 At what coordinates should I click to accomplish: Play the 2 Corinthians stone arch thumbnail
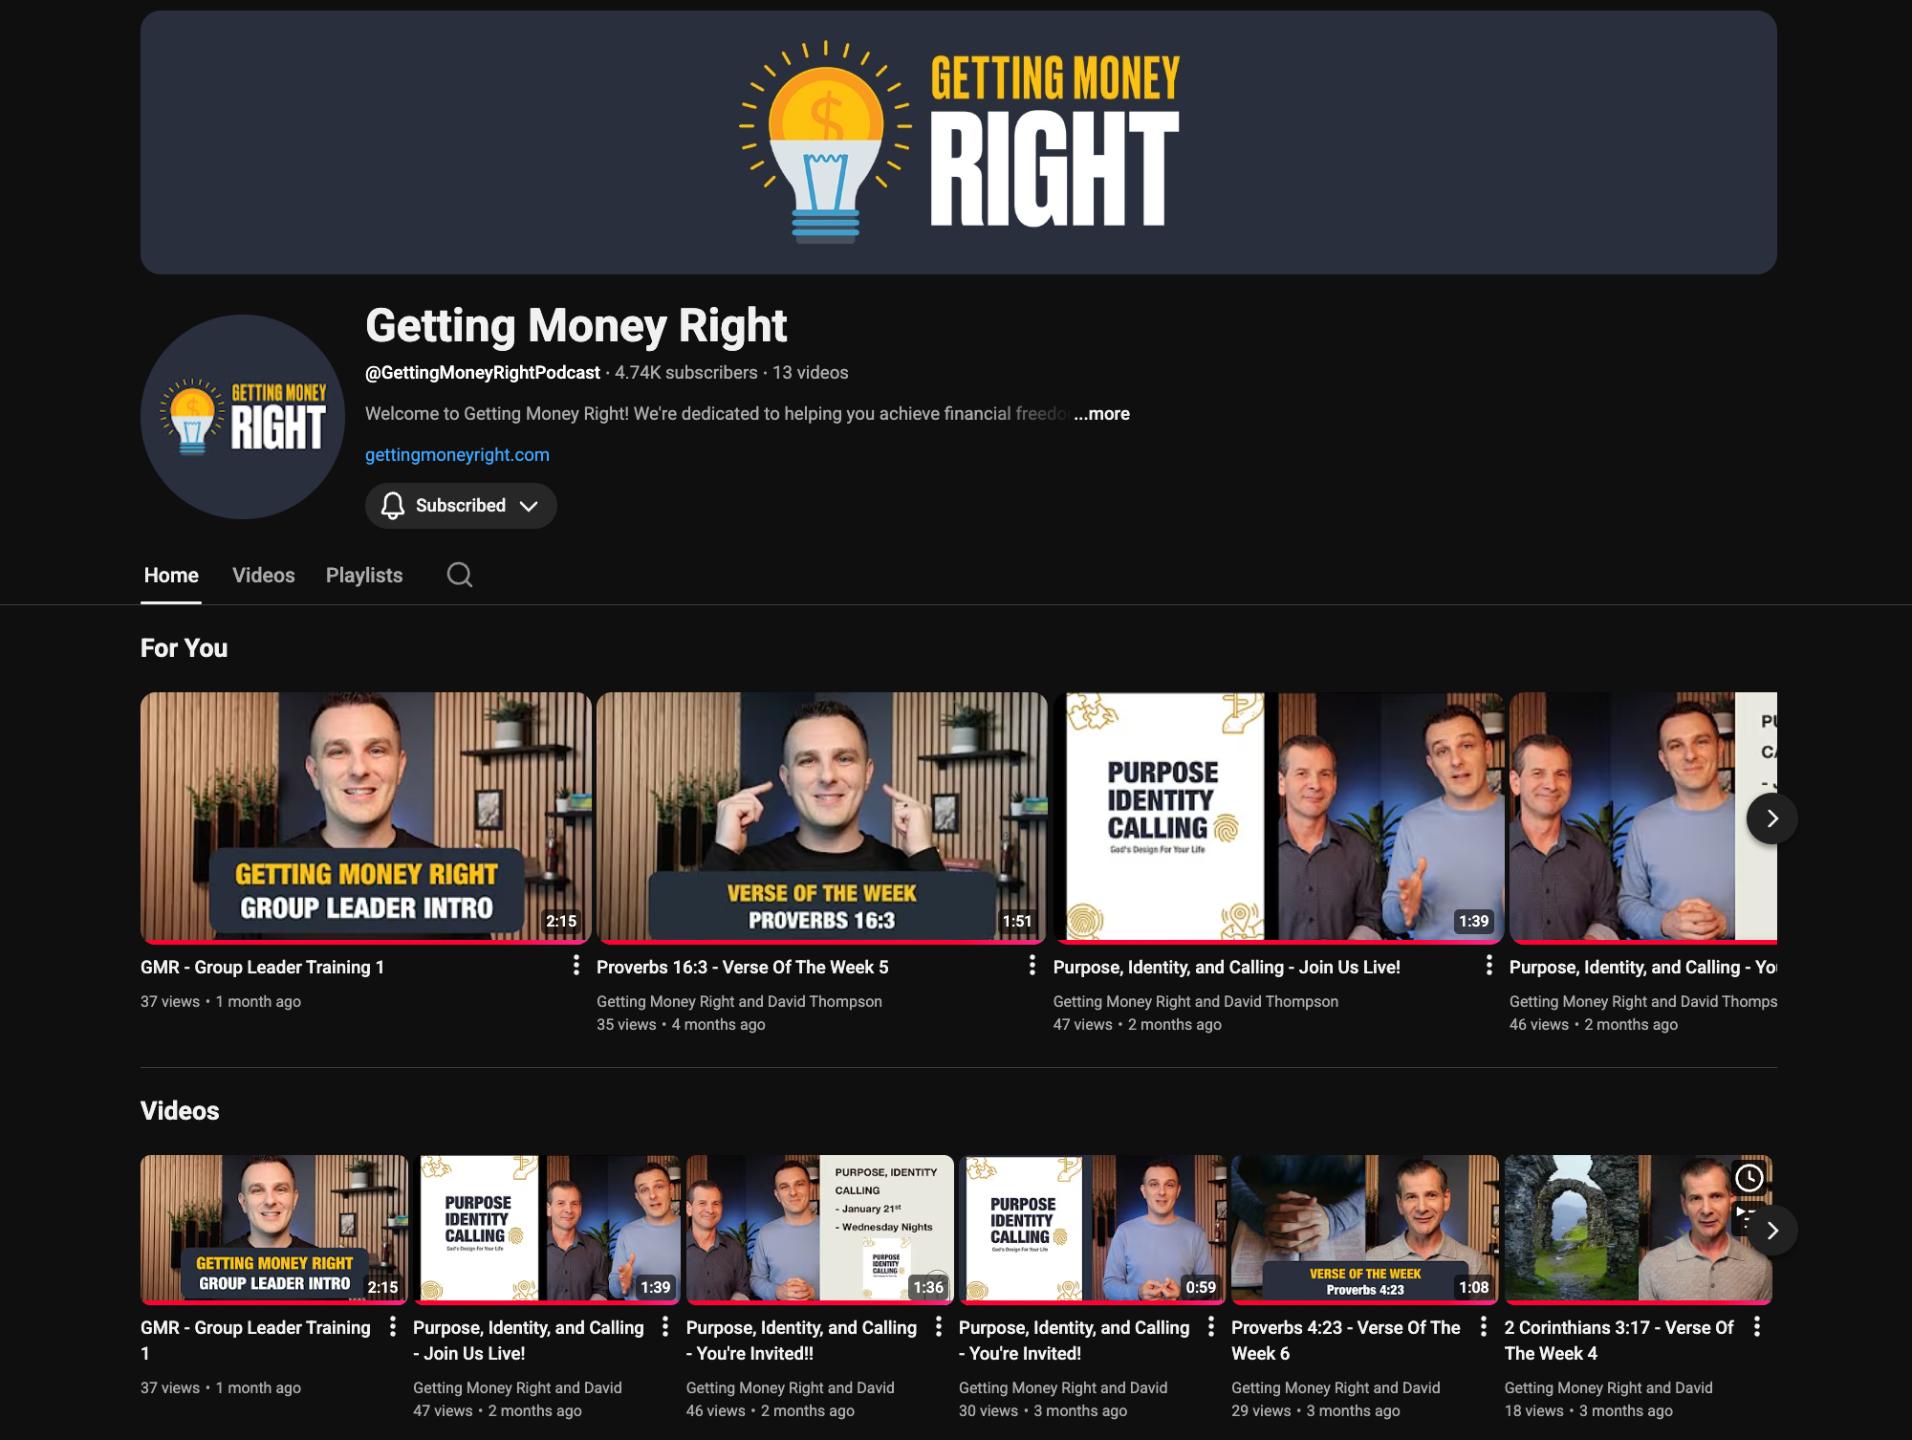[1638, 1230]
